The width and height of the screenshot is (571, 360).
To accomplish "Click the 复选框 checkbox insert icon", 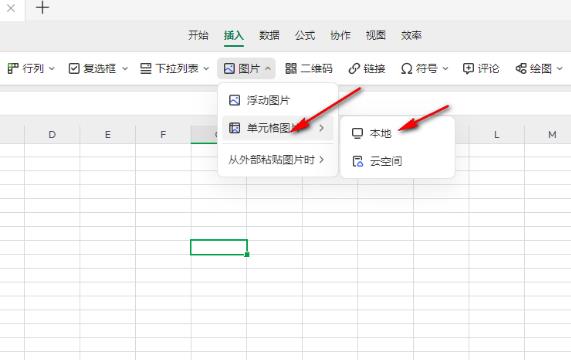I will click(74, 68).
